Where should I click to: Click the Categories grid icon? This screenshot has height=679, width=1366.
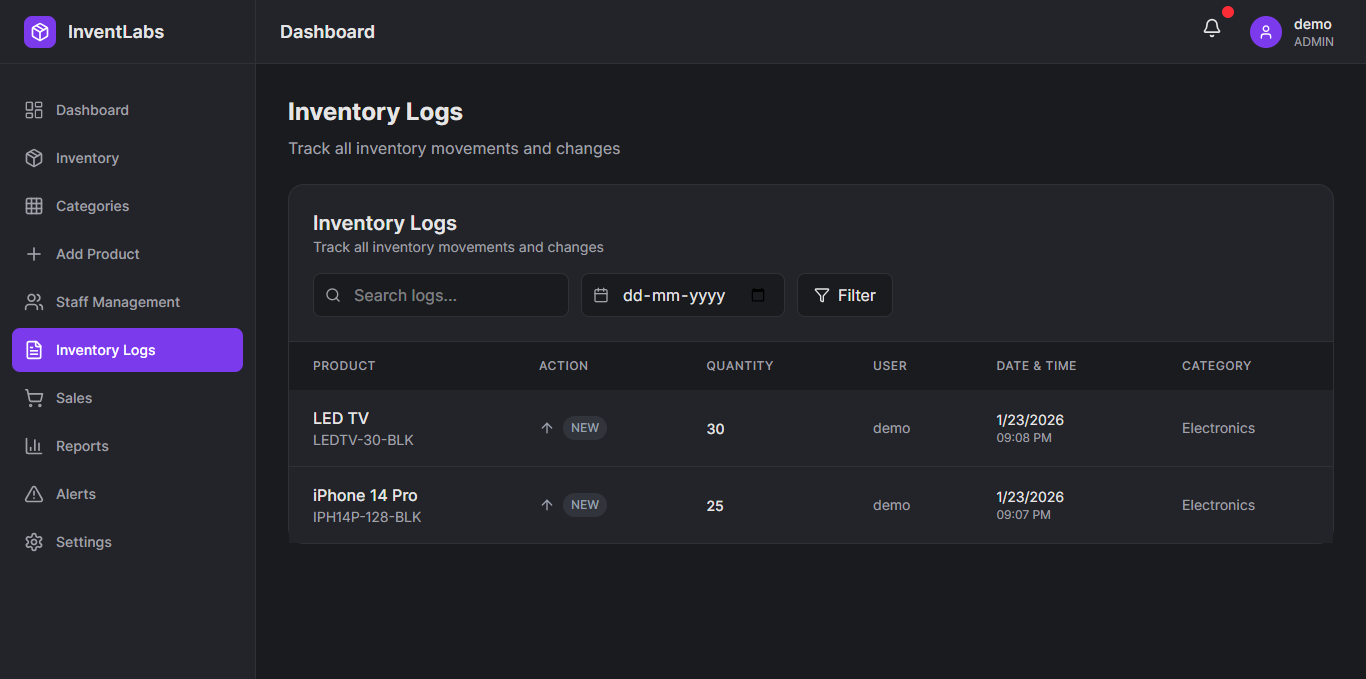point(34,206)
